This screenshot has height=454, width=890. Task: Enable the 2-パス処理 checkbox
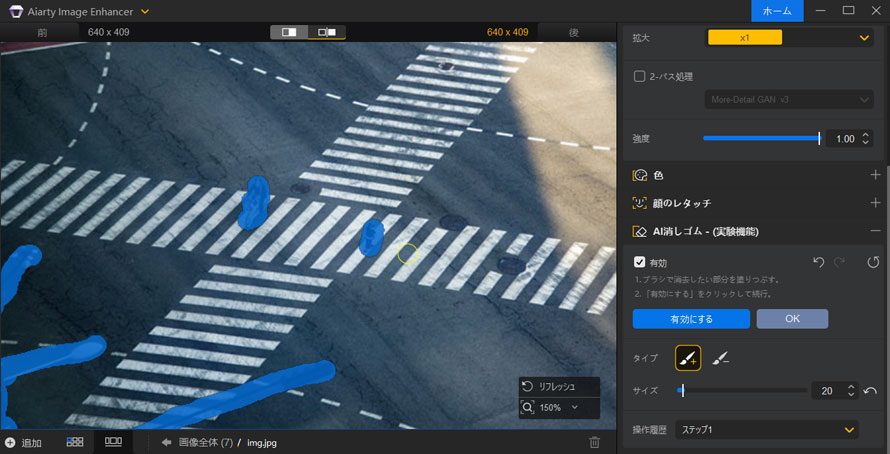pyautogui.click(x=639, y=76)
